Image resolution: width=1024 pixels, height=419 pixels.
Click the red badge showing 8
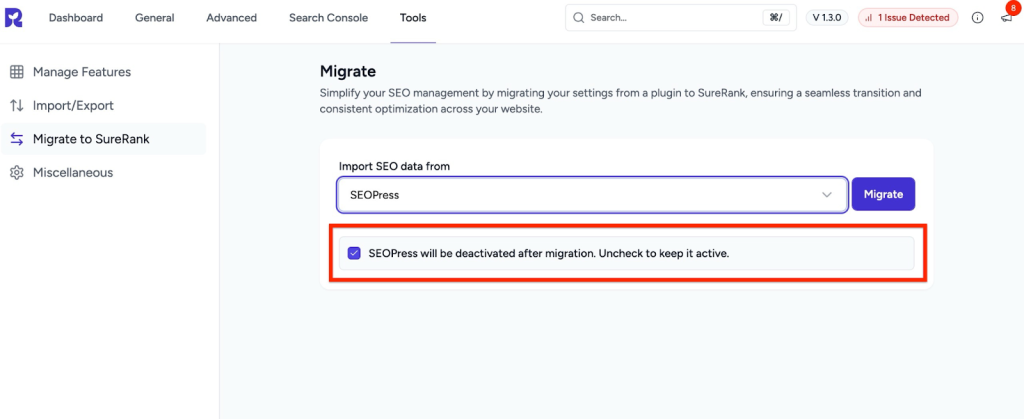[1012, 8]
